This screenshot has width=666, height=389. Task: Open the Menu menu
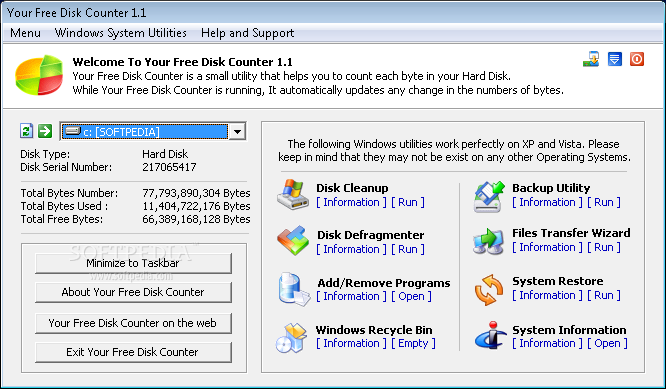[x=25, y=33]
